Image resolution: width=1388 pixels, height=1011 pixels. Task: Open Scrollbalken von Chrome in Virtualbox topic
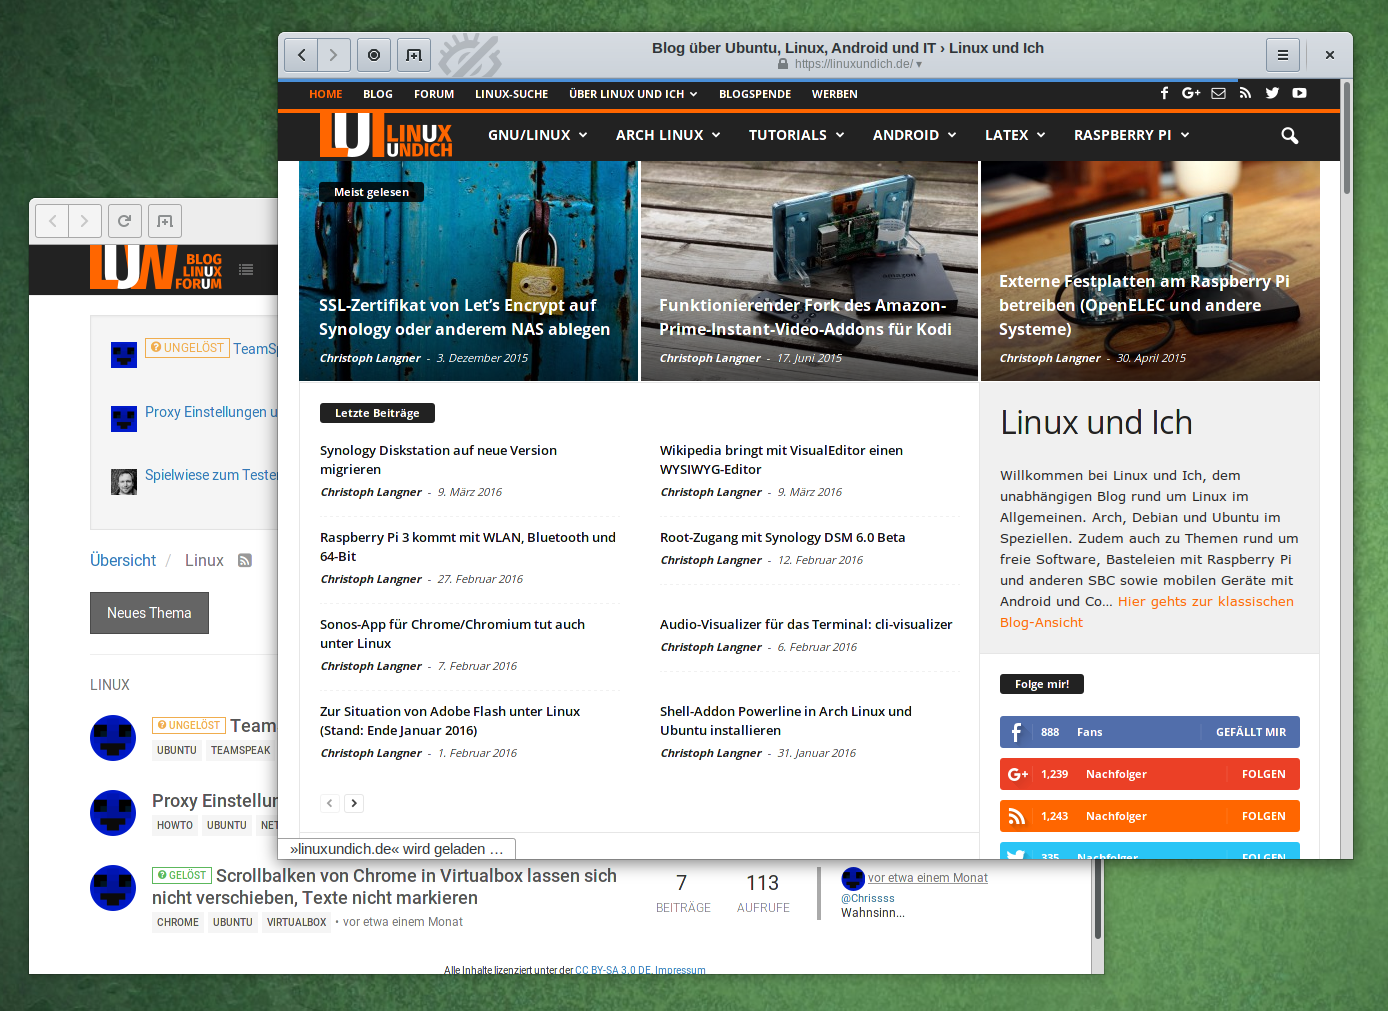(x=384, y=886)
